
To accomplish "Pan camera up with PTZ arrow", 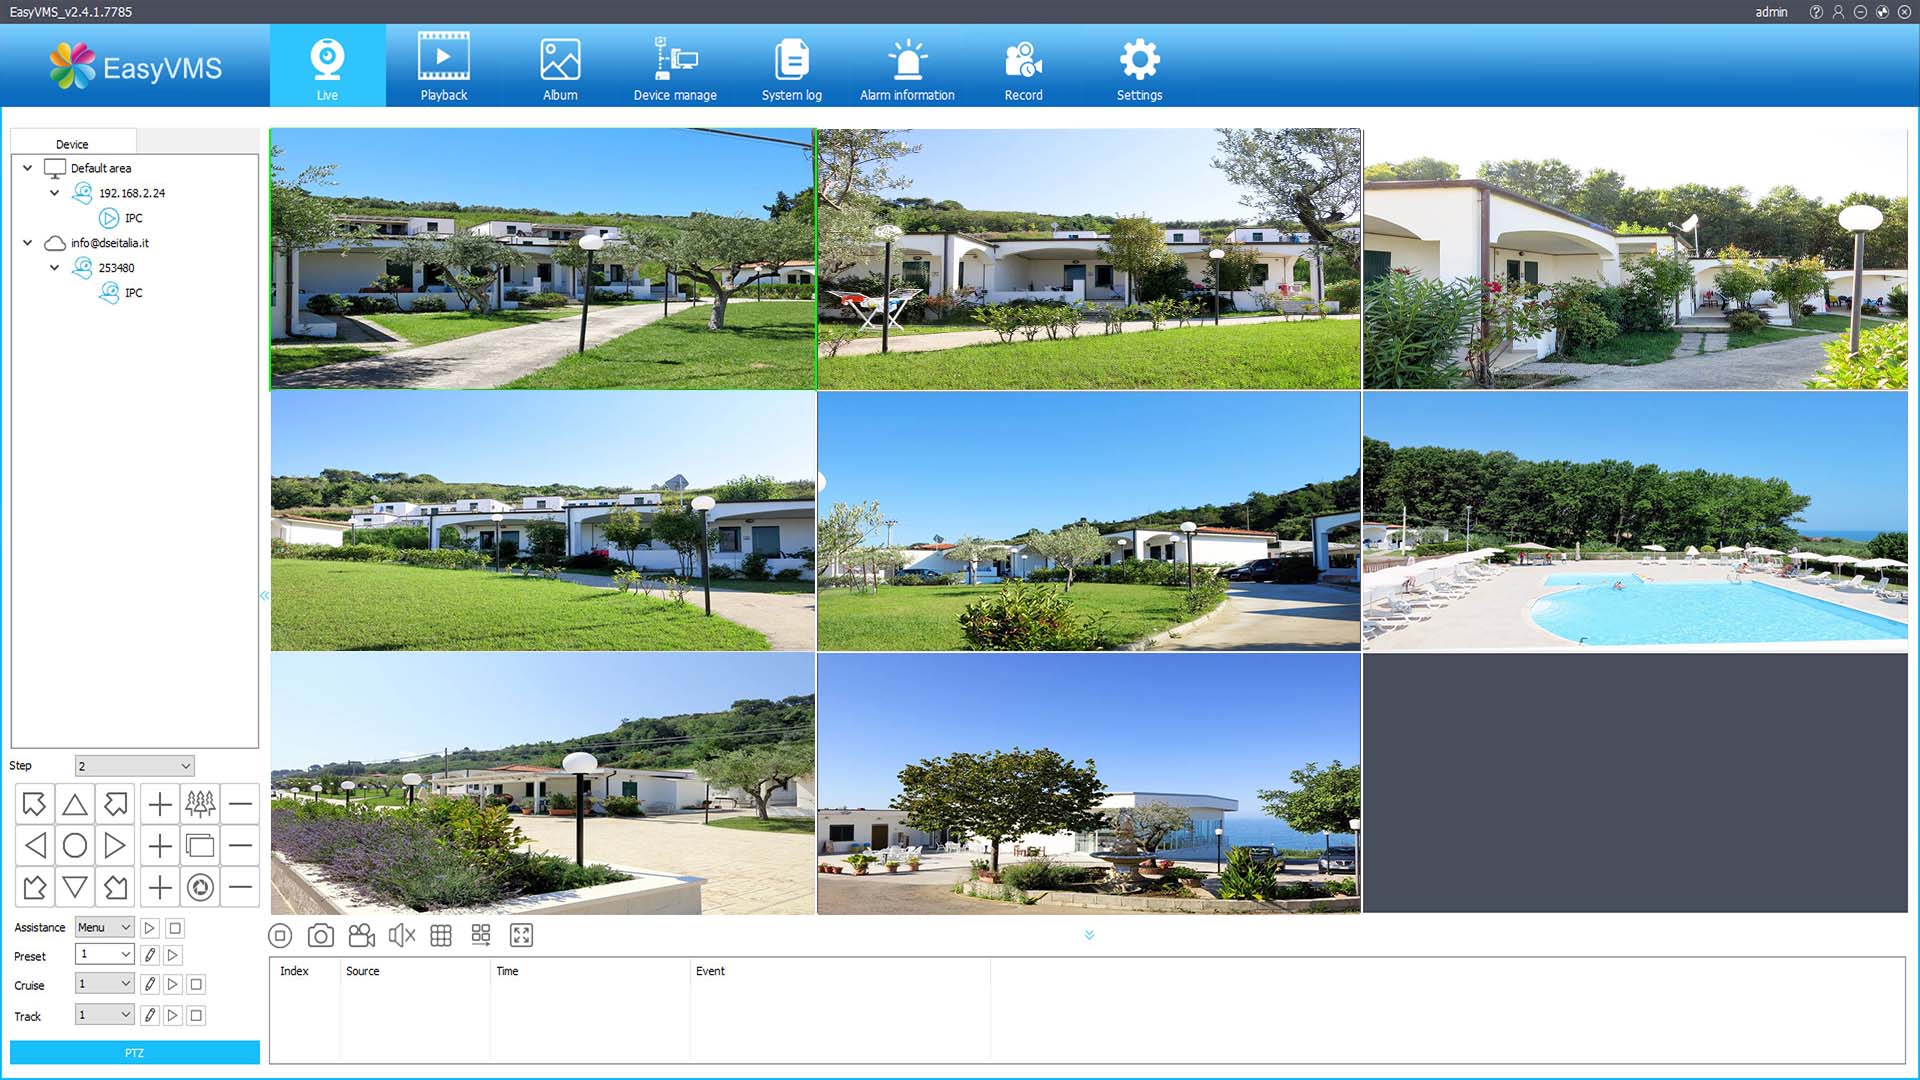I will point(75,804).
